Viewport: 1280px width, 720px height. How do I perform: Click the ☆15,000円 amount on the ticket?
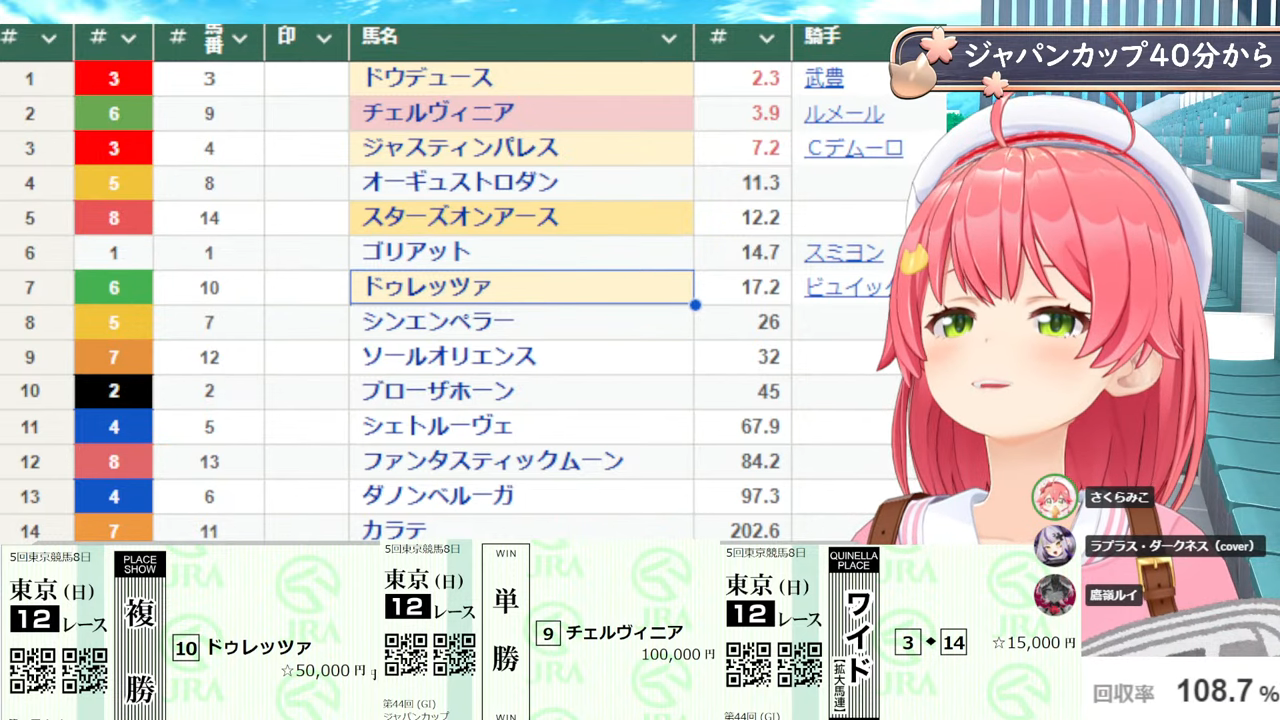1034,642
